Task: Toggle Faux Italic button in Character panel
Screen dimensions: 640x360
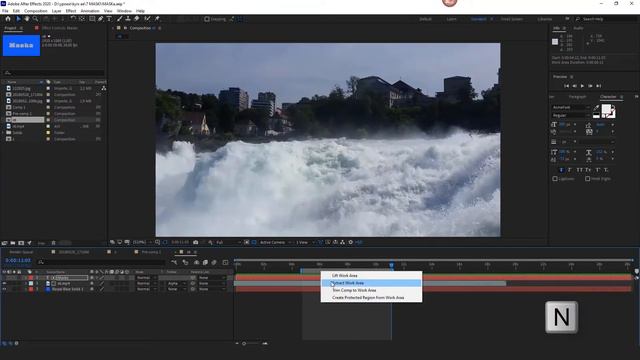Action: 570,170
